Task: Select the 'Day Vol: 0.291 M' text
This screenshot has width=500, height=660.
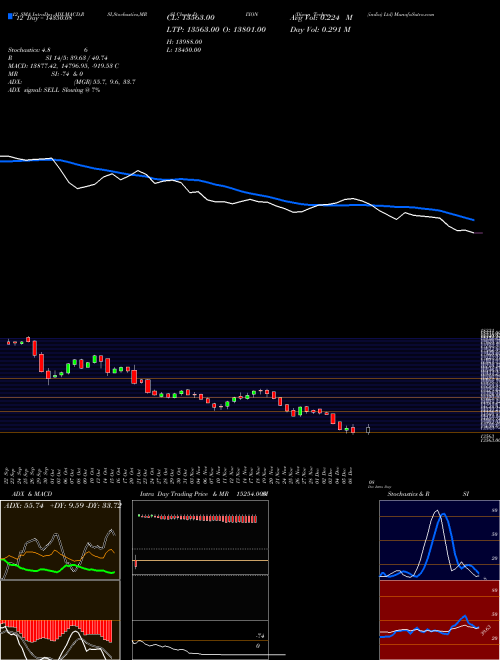Action: pos(320,29)
